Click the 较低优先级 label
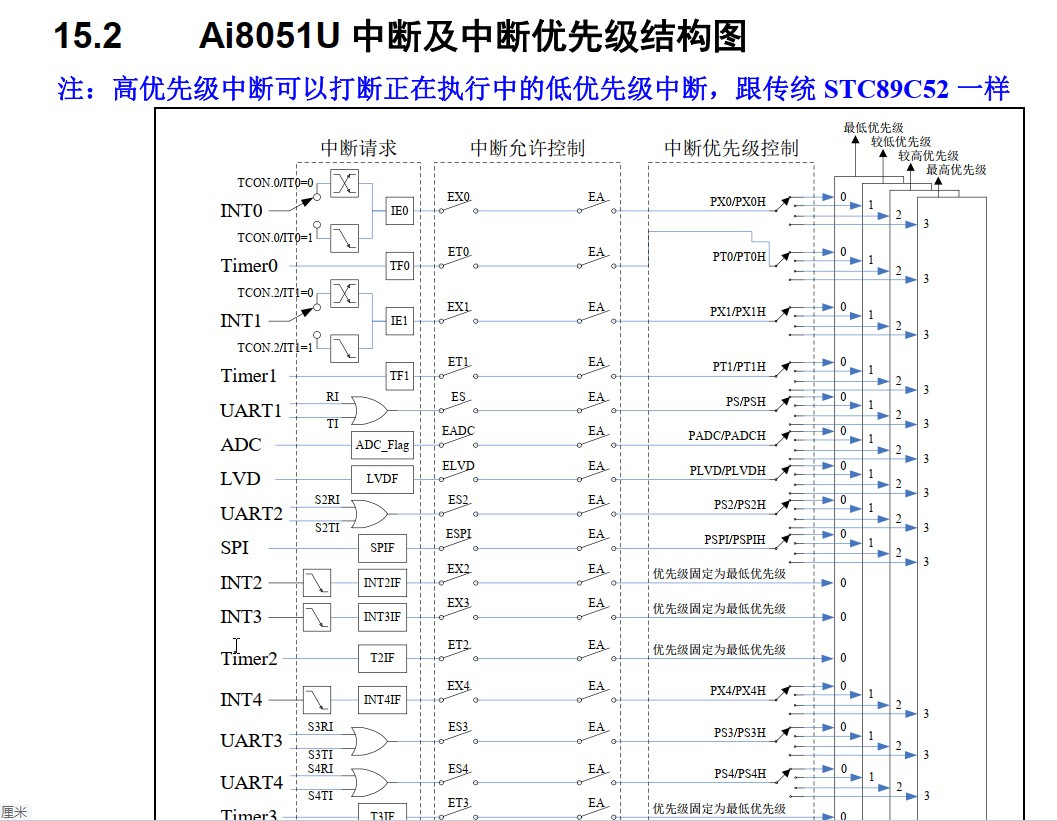Screen dimensions: 1057x821 coord(901,142)
